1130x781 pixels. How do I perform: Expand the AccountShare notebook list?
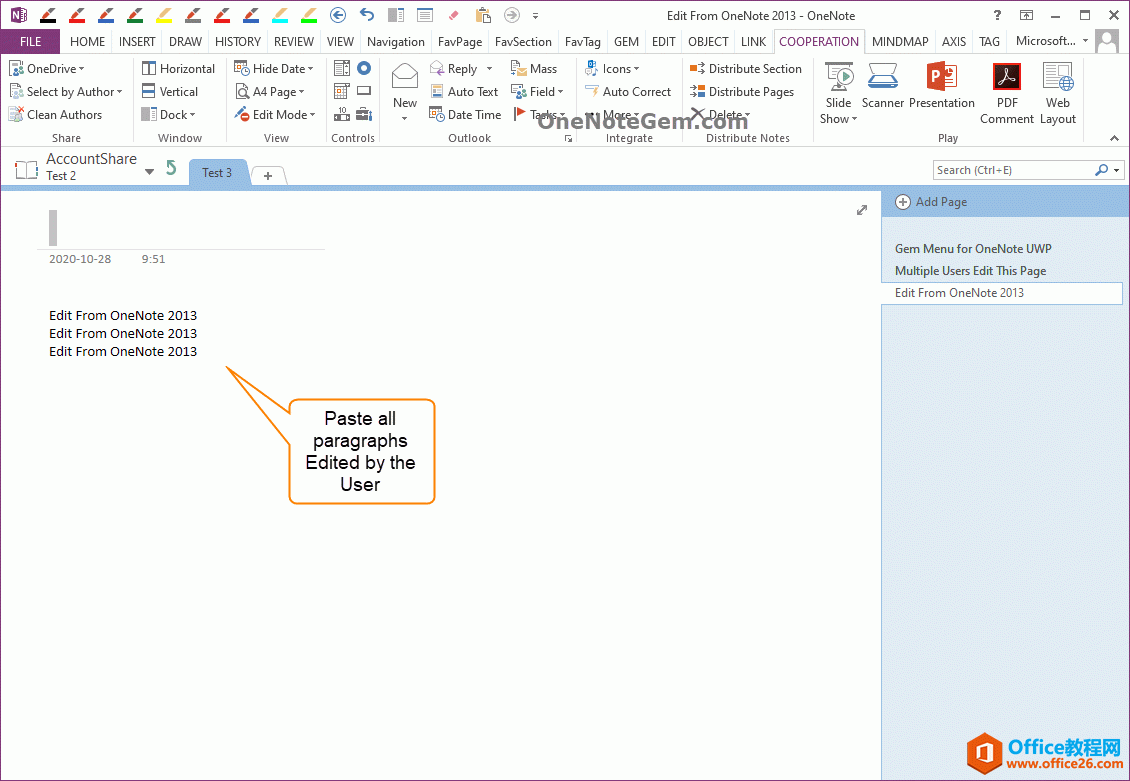[x=149, y=172]
